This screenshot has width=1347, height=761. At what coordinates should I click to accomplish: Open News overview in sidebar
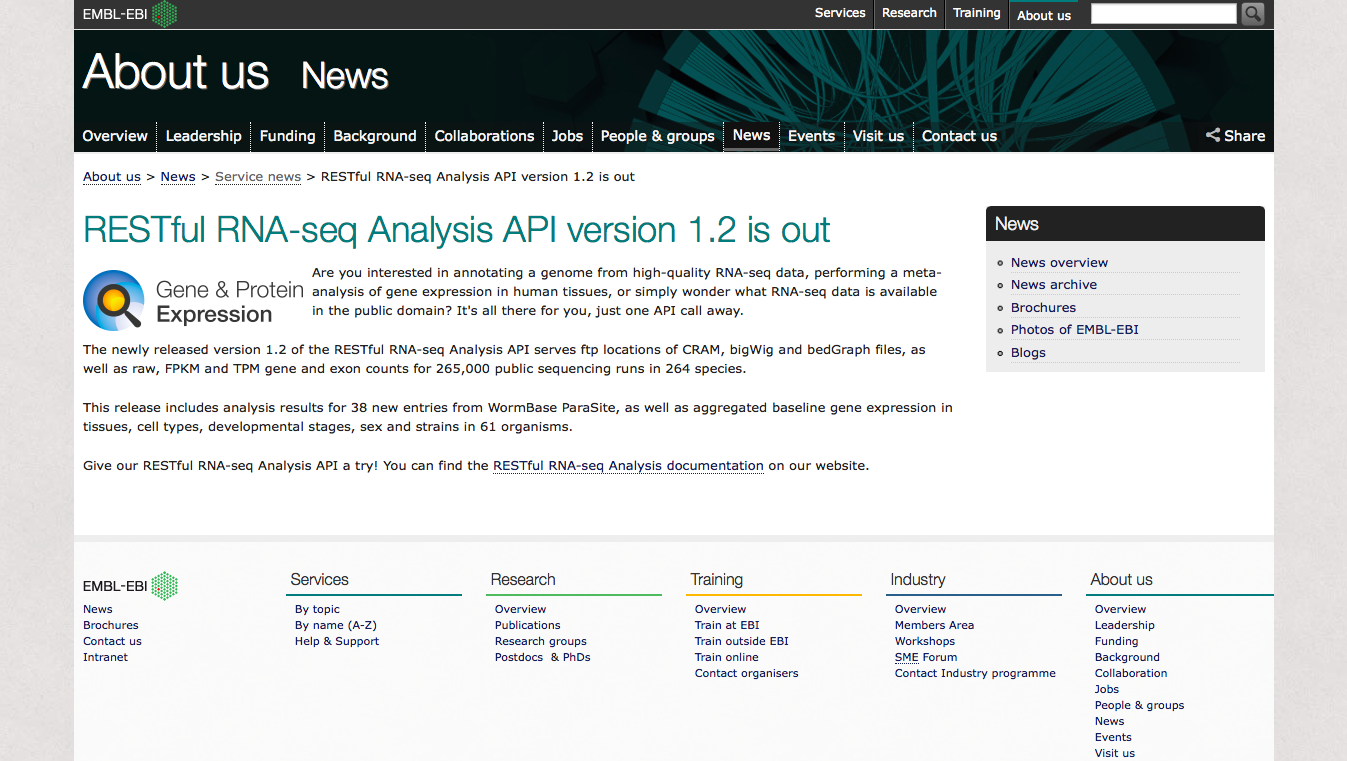pos(1059,263)
